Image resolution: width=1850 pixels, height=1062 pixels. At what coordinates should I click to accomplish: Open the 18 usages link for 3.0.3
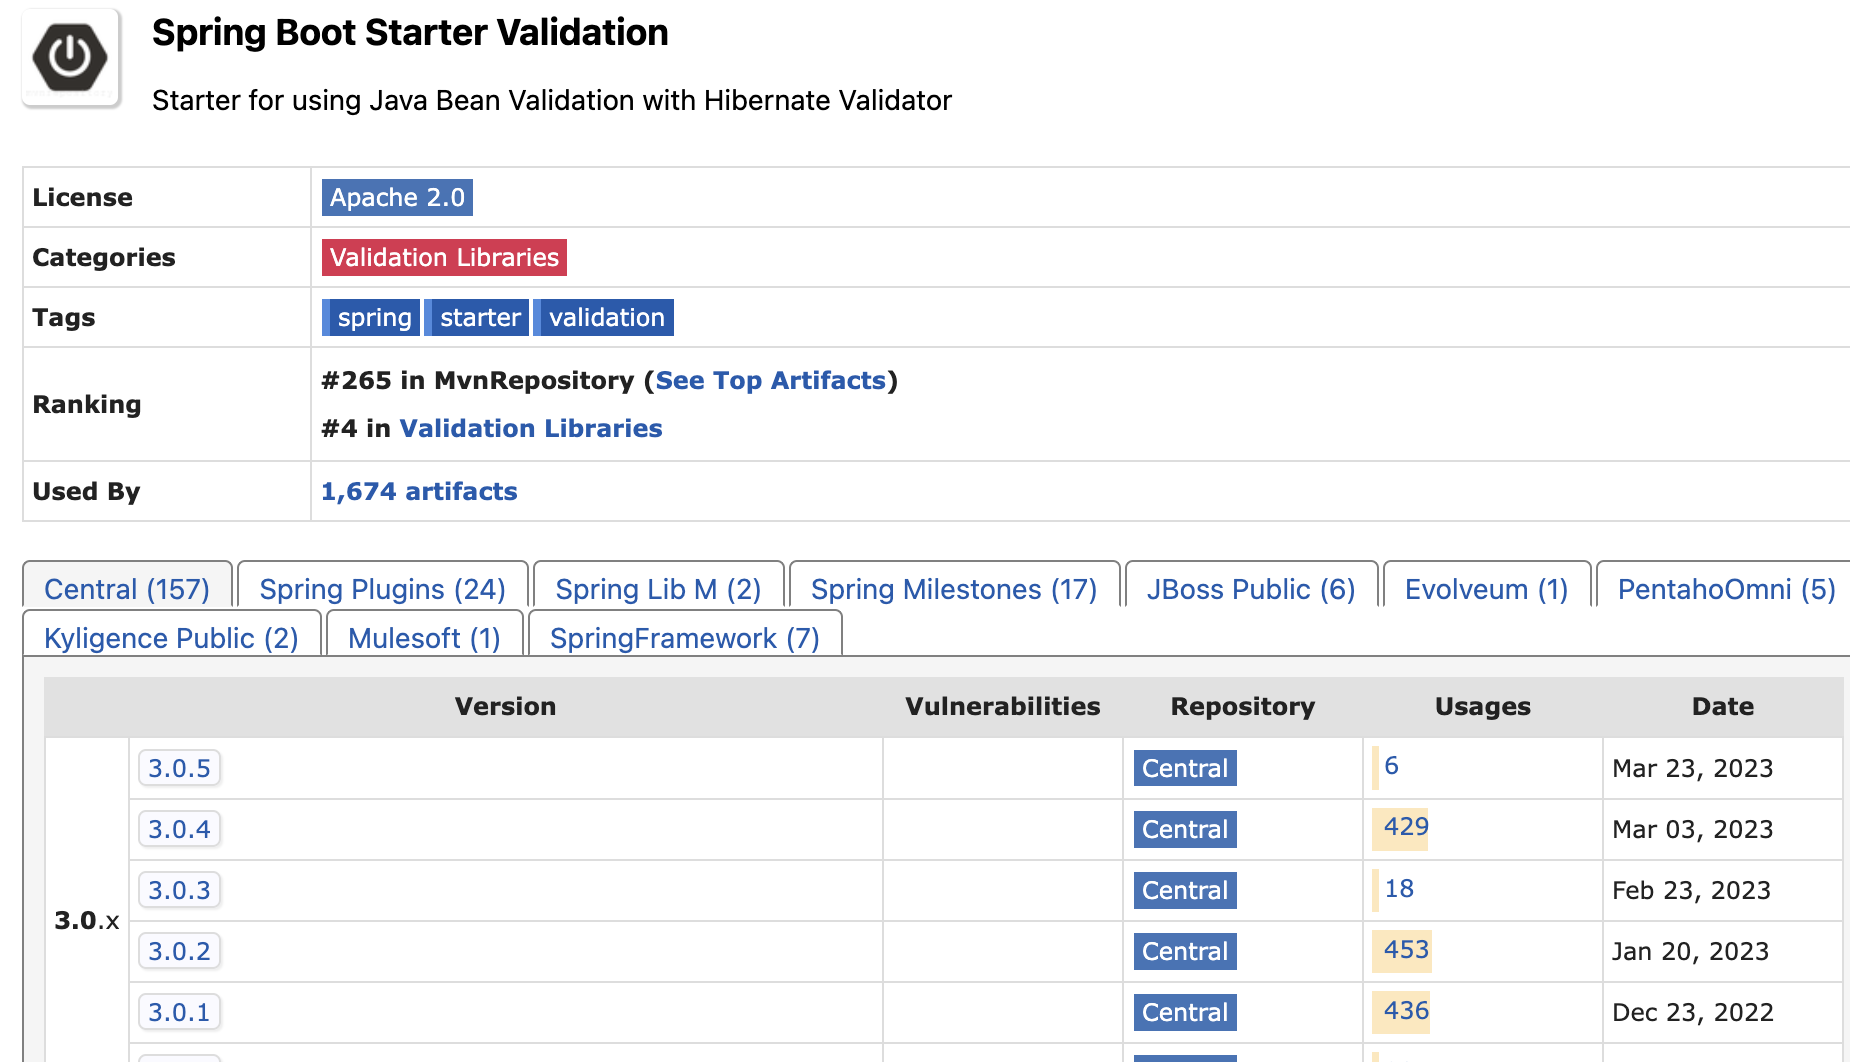(x=1399, y=888)
